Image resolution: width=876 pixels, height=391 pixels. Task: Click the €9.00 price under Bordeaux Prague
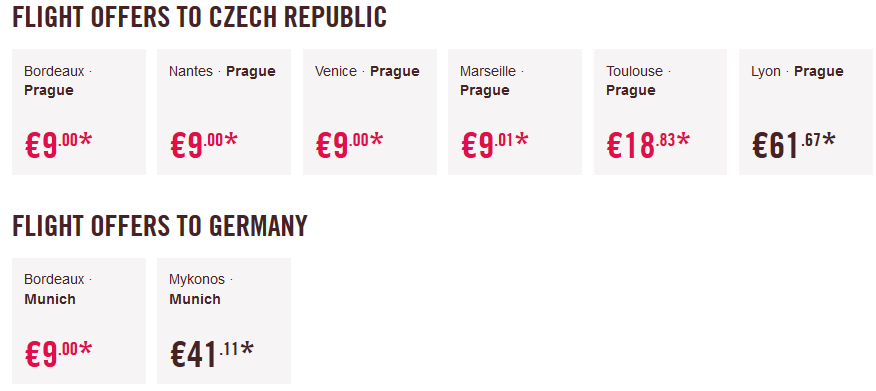tap(58, 145)
